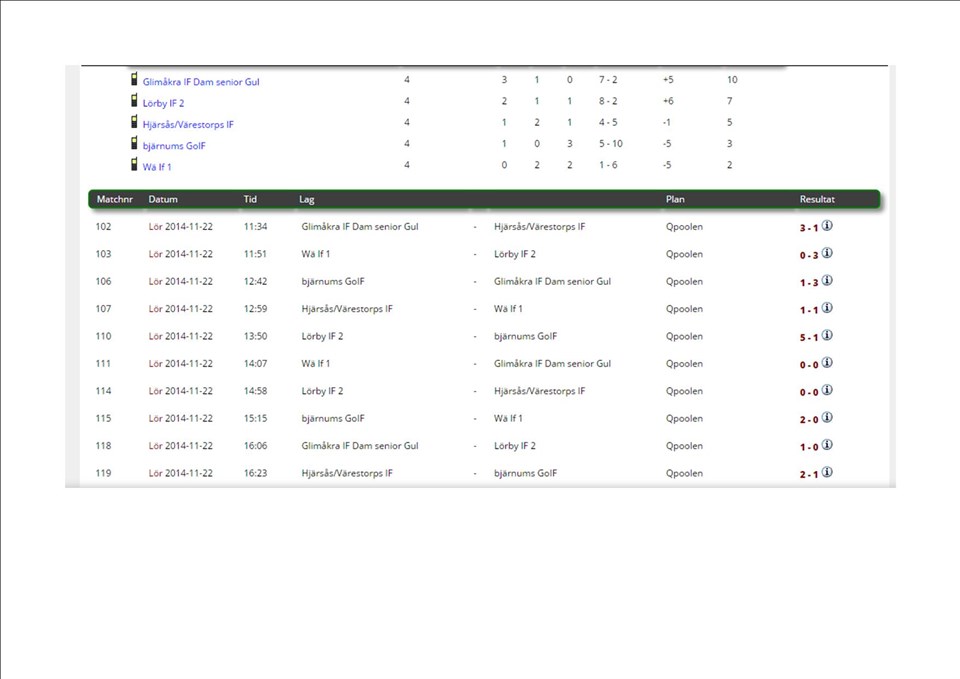Click the Resultat column header
Viewport: 960px width, 679px height.
pyautogui.click(x=817, y=199)
